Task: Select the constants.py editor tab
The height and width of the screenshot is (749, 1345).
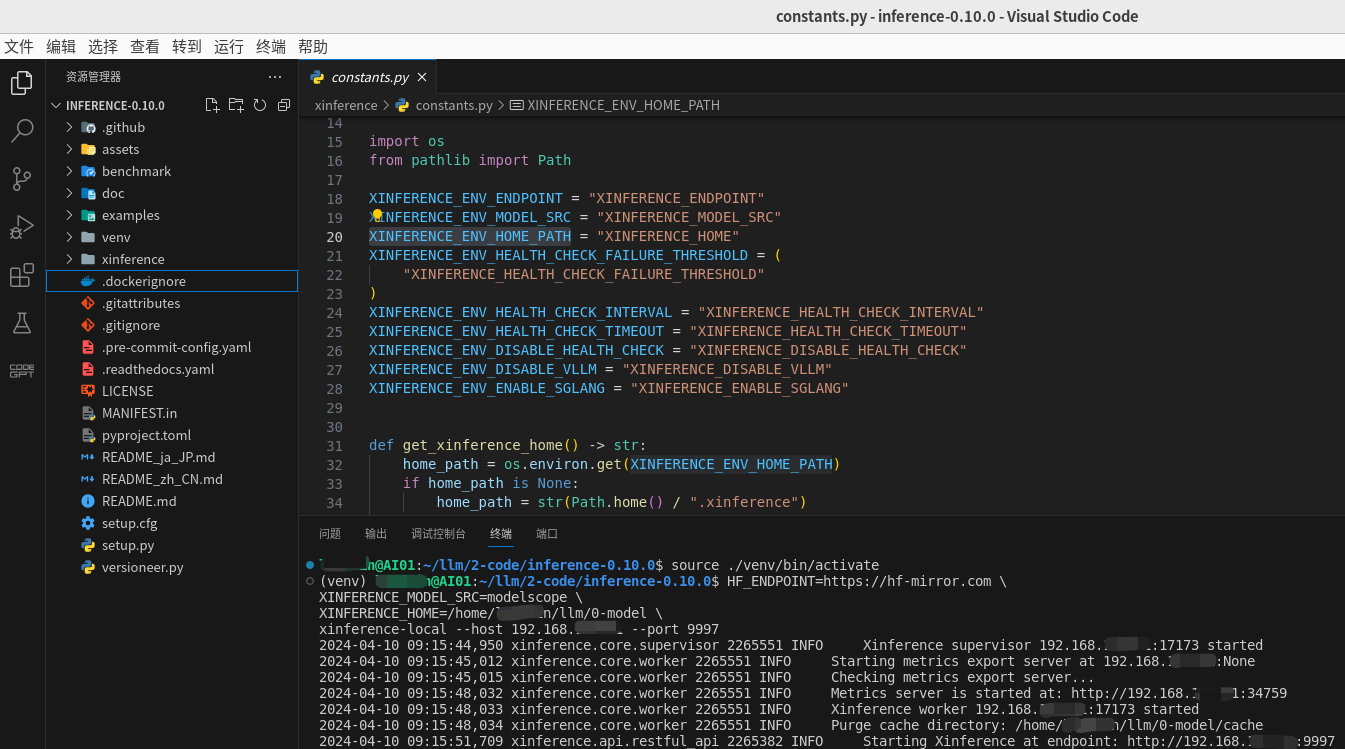Action: tap(369, 77)
